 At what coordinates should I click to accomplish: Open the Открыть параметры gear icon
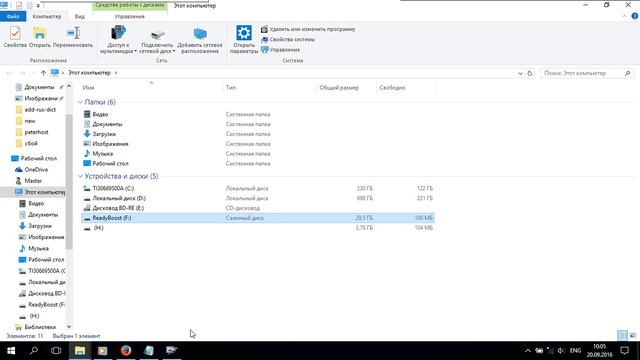[244, 39]
